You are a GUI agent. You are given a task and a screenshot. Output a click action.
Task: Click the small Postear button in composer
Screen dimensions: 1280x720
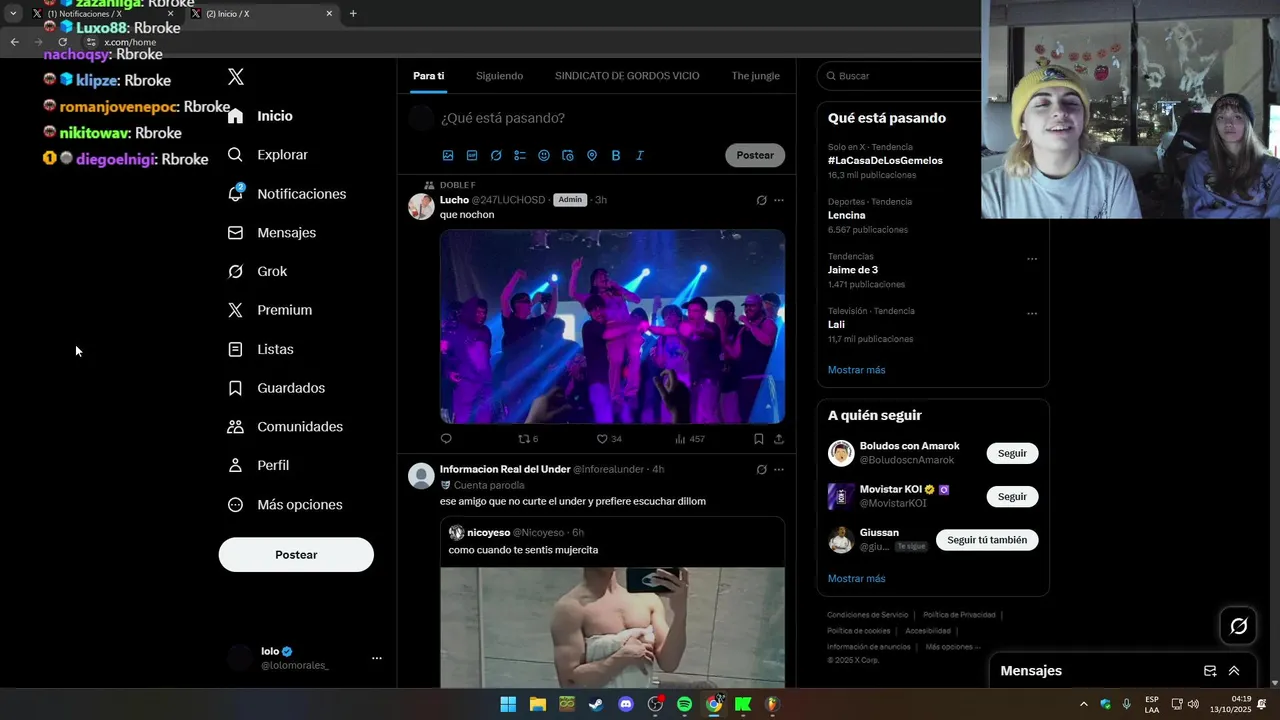(x=755, y=155)
